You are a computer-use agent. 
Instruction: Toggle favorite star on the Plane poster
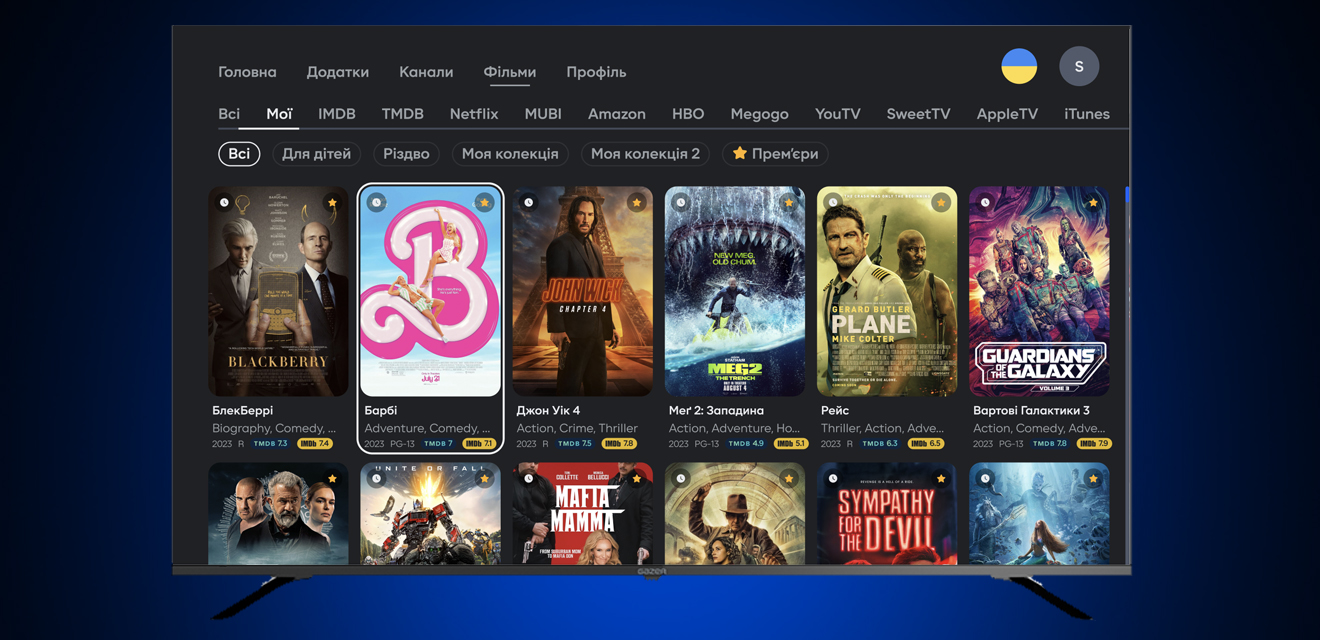[941, 203]
